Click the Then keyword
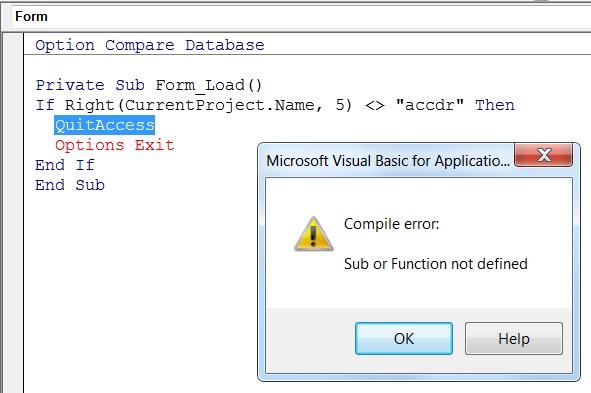 (x=495, y=105)
